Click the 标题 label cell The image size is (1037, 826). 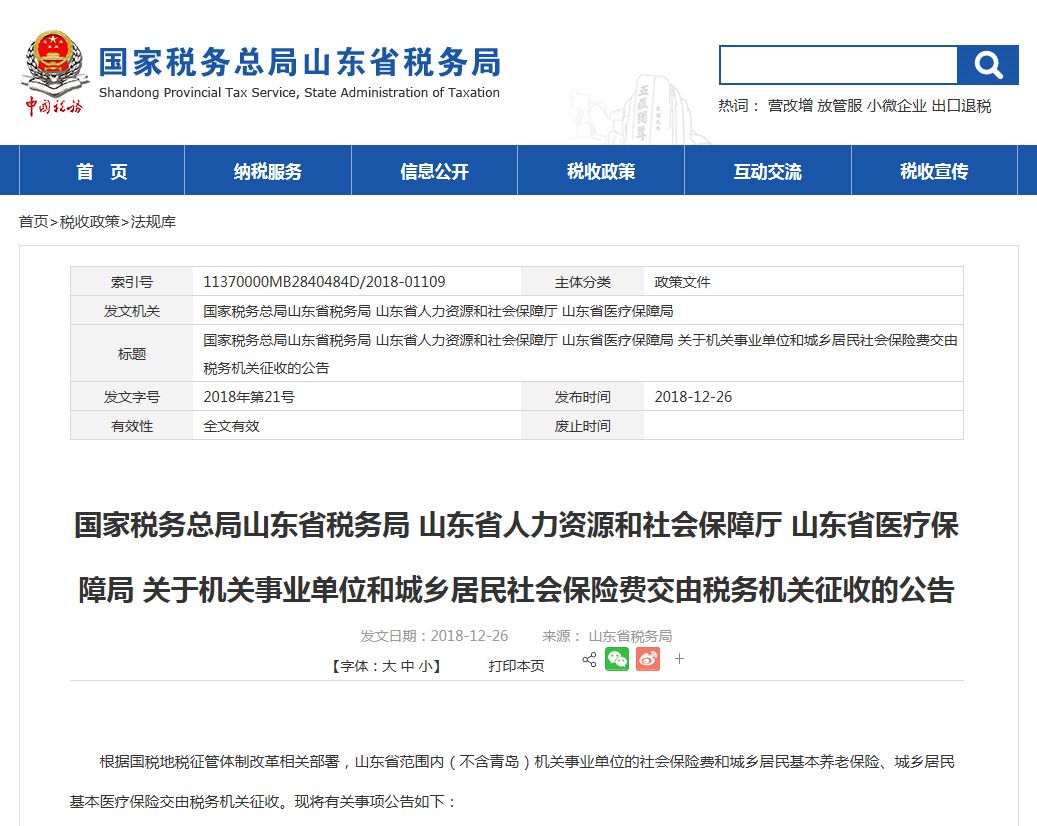(132, 354)
